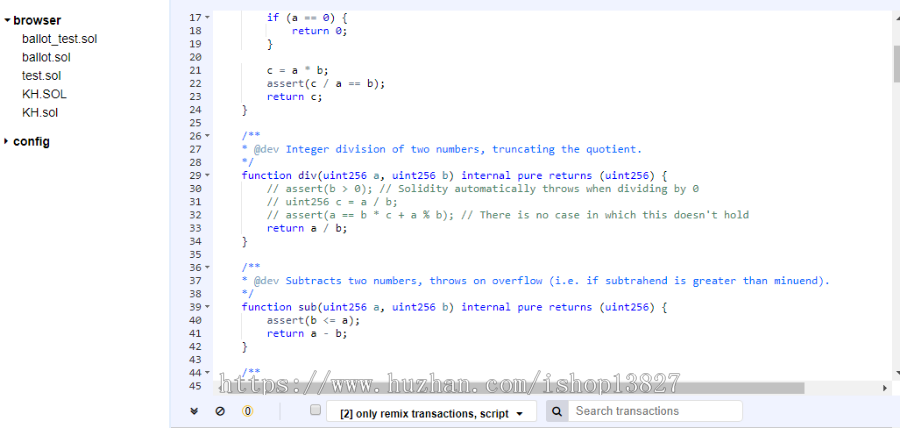Expand the config folder
This screenshot has width=900, height=428.
[6, 141]
